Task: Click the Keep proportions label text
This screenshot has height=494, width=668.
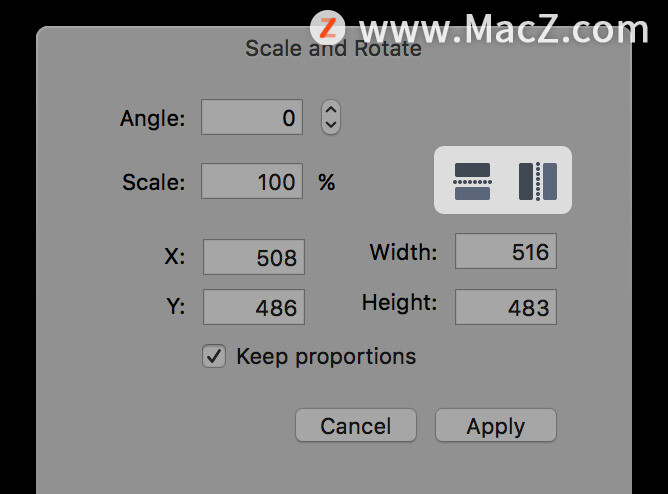Action: pyautogui.click(x=326, y=357)
